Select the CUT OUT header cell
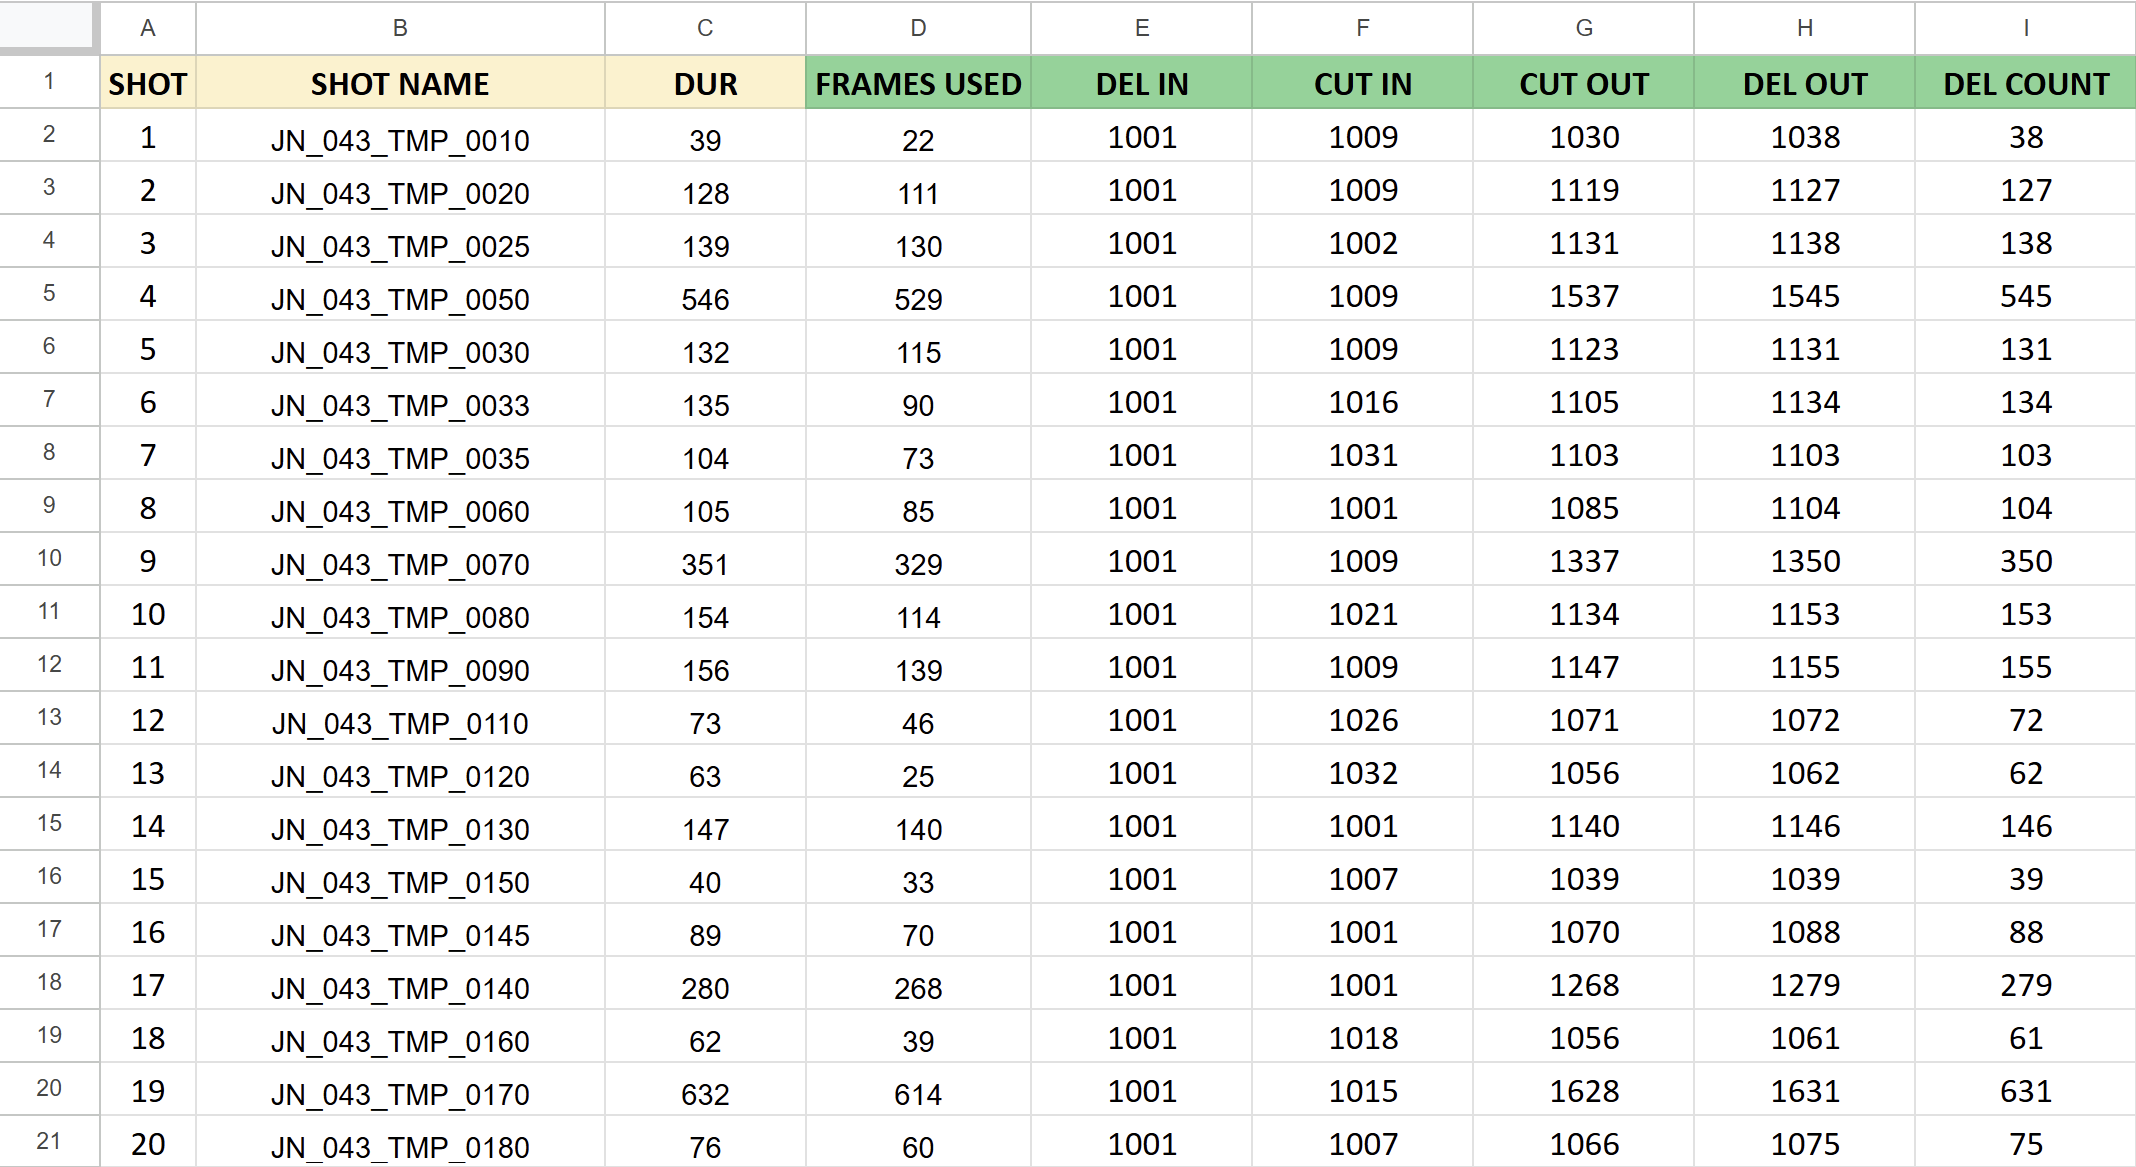This screenshot has height=1167, width=2136. click(1583, 84)
